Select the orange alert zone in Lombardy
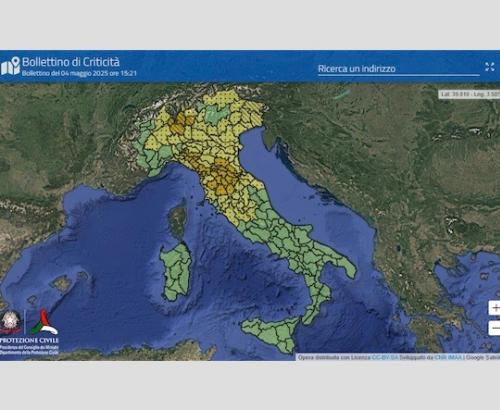The height and width of the screenshot is (410, 500). click(179, 123)
